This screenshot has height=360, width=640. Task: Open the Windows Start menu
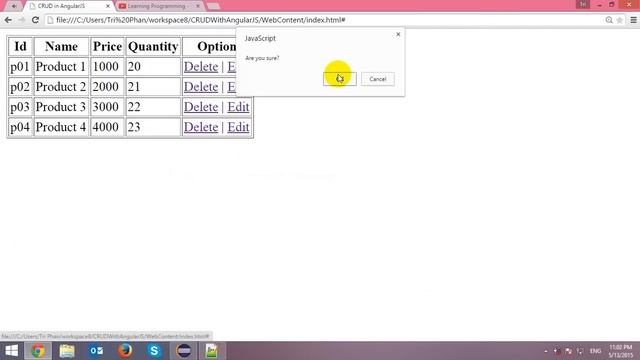point(11,351)
